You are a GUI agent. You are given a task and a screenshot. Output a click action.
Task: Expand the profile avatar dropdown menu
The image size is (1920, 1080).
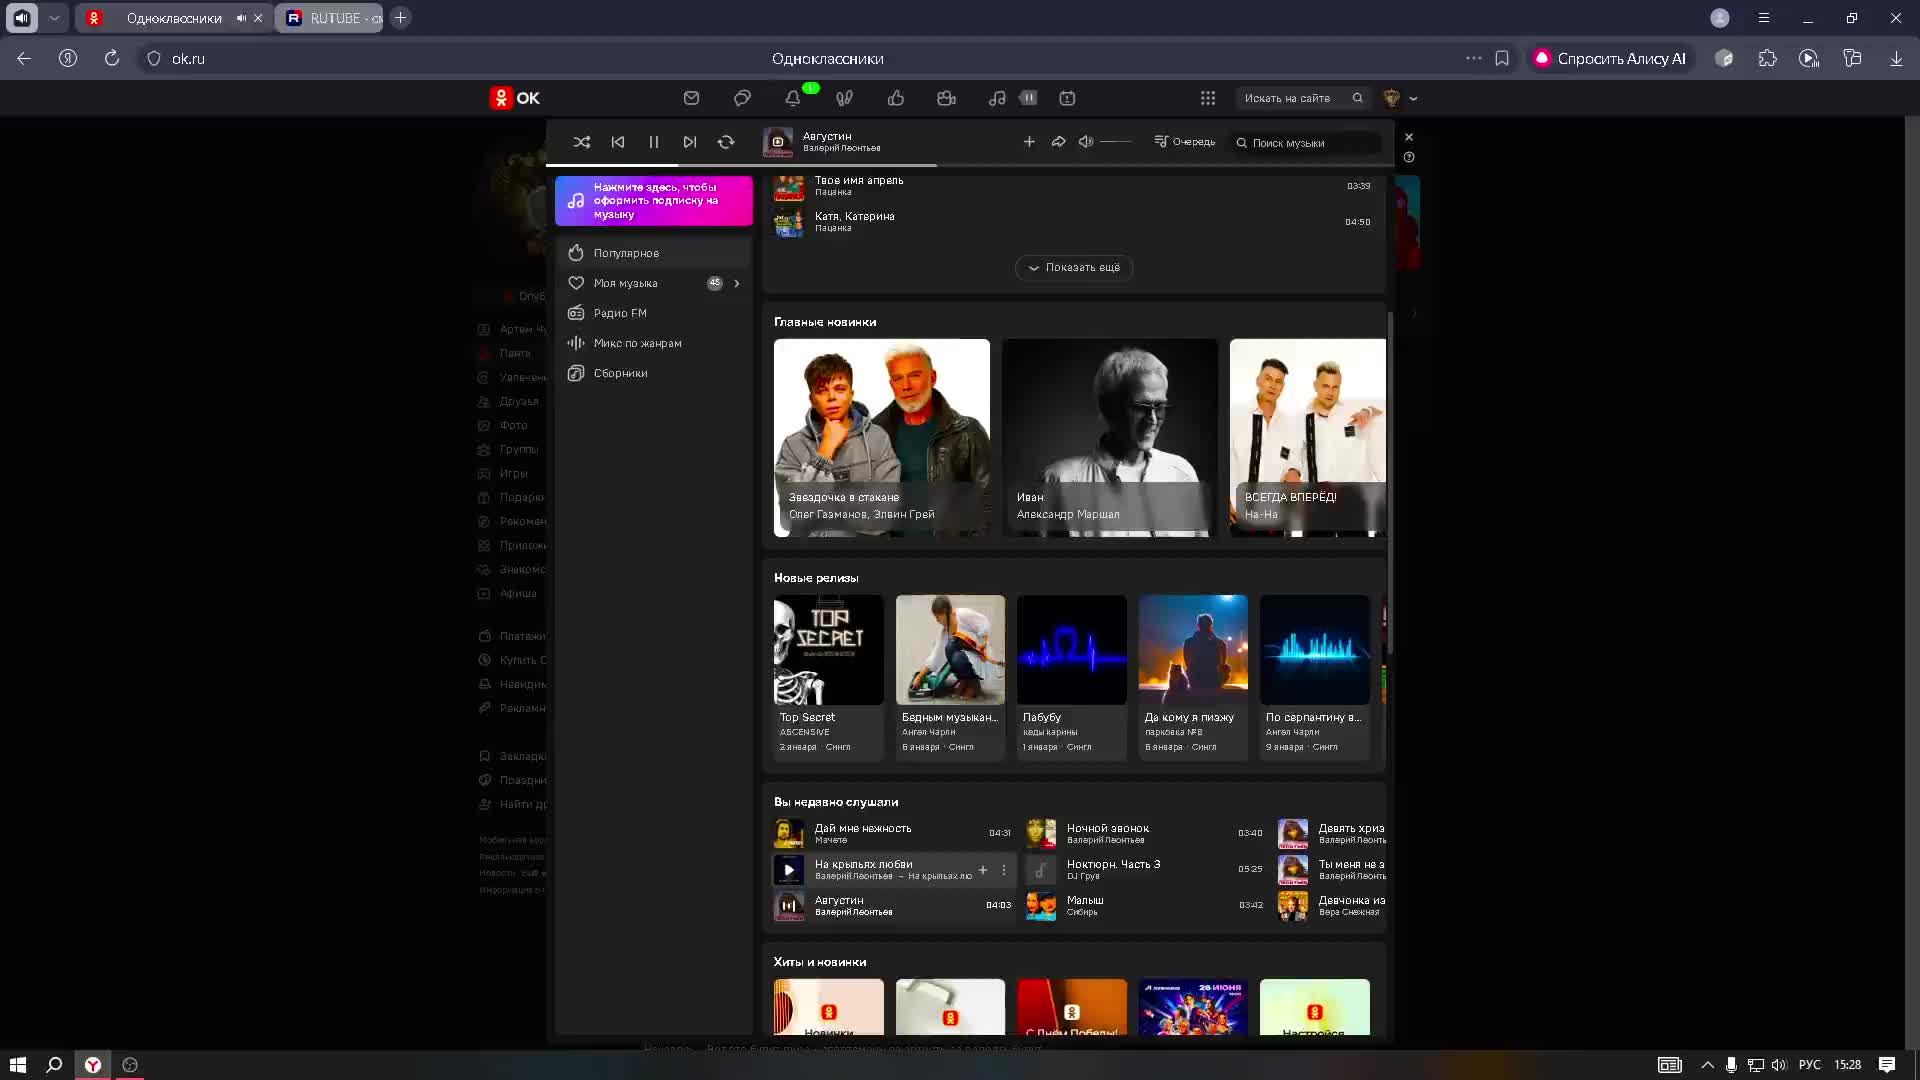click(x=1400, y=98)
